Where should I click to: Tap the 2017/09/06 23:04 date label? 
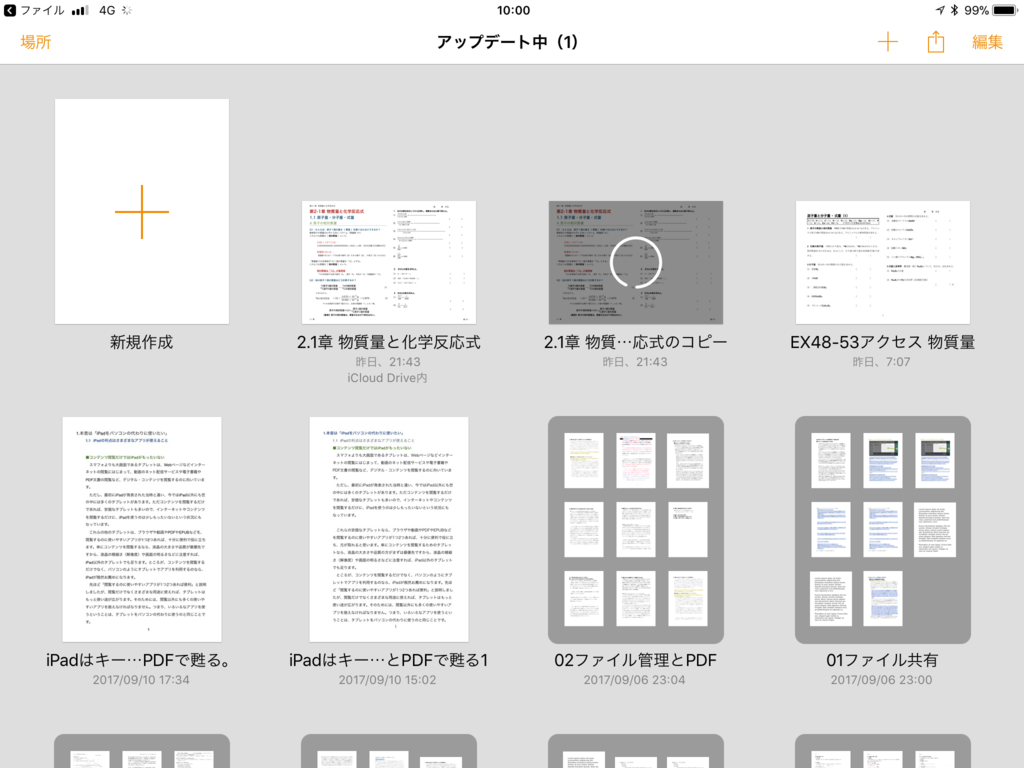(x=635, y=680)
